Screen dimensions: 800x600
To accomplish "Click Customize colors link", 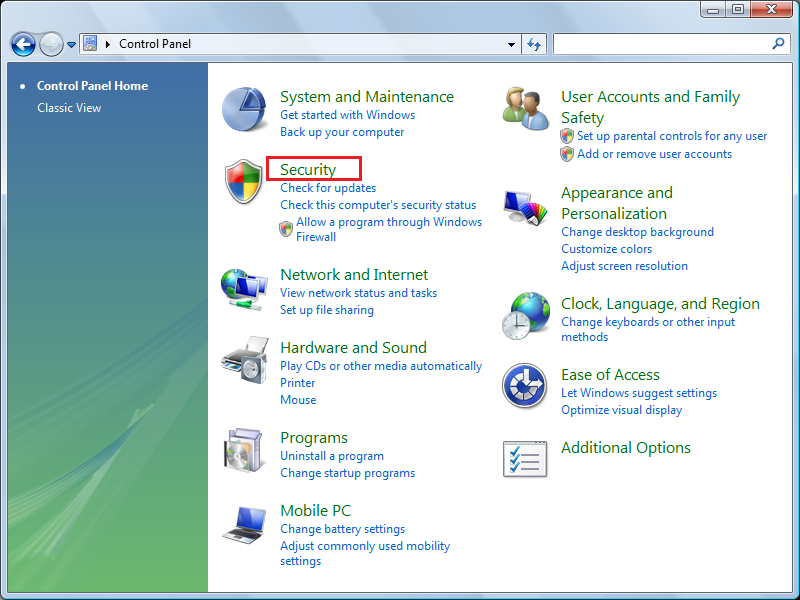I will click(x=607, y=249).
